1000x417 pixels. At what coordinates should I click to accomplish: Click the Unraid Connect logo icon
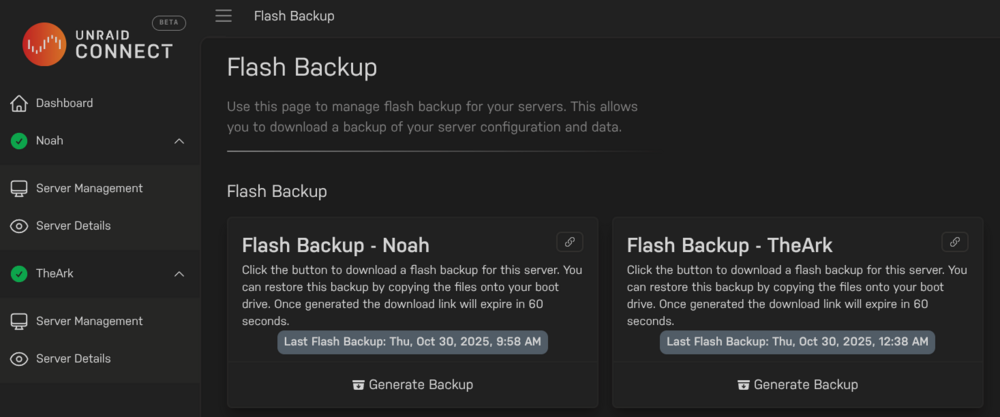[44, 44]
